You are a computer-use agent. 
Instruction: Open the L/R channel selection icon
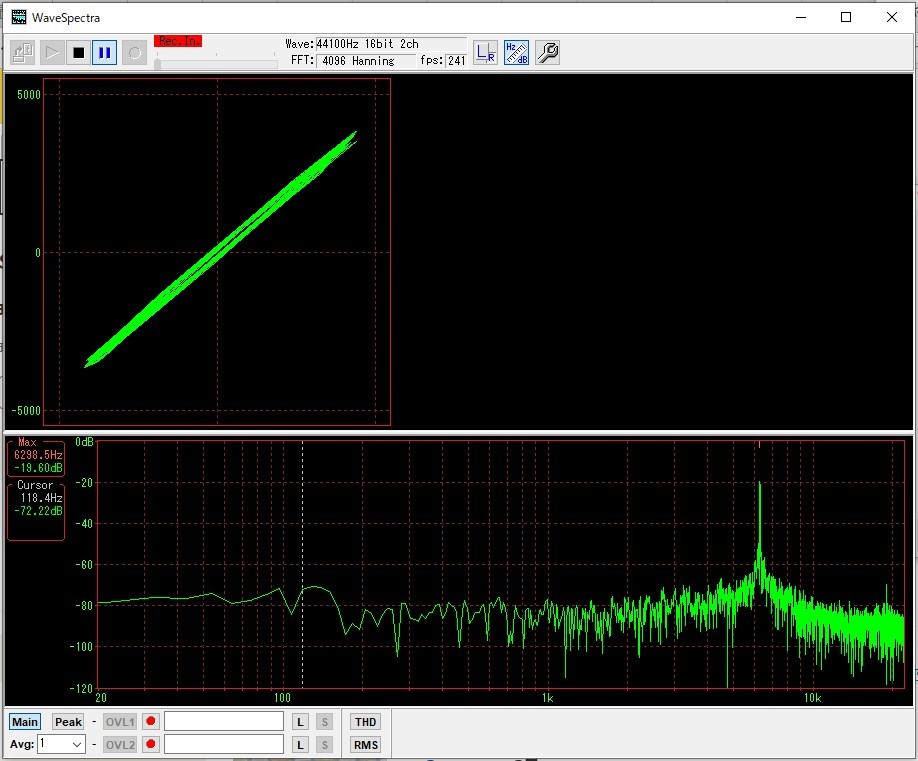tap(485, 53)
